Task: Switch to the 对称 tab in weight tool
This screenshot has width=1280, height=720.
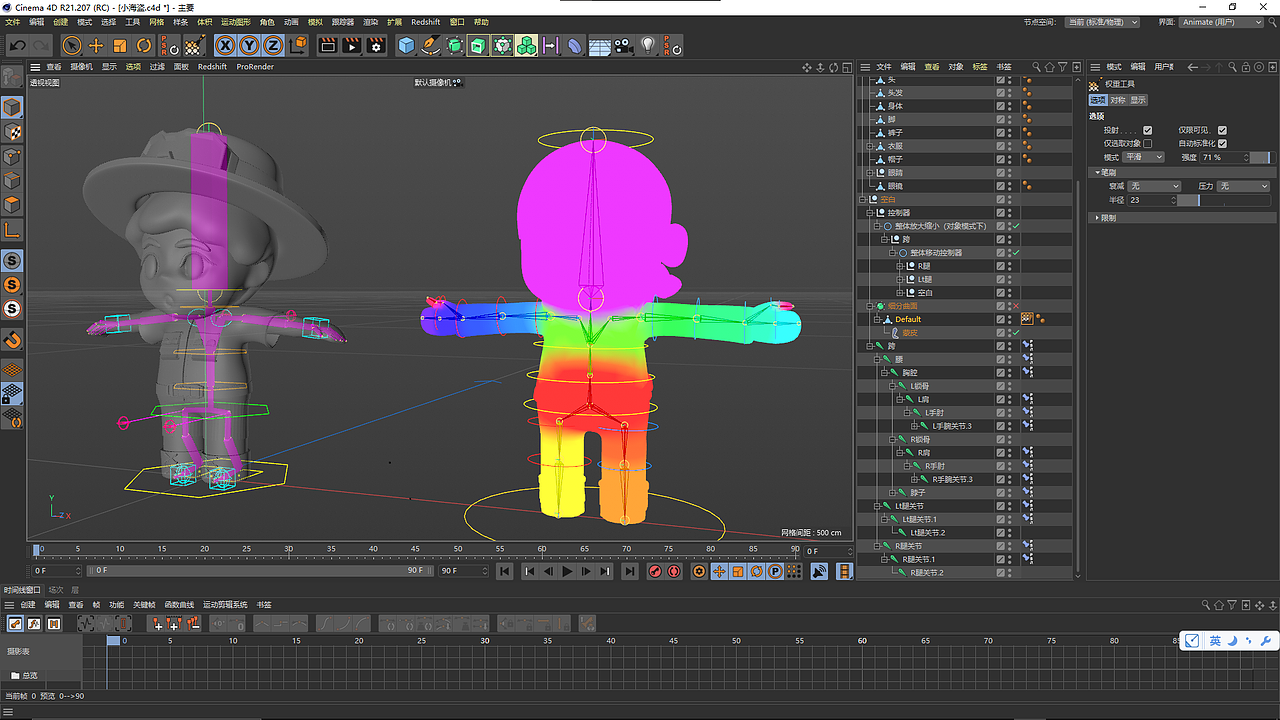Action: pos(1118,100)
